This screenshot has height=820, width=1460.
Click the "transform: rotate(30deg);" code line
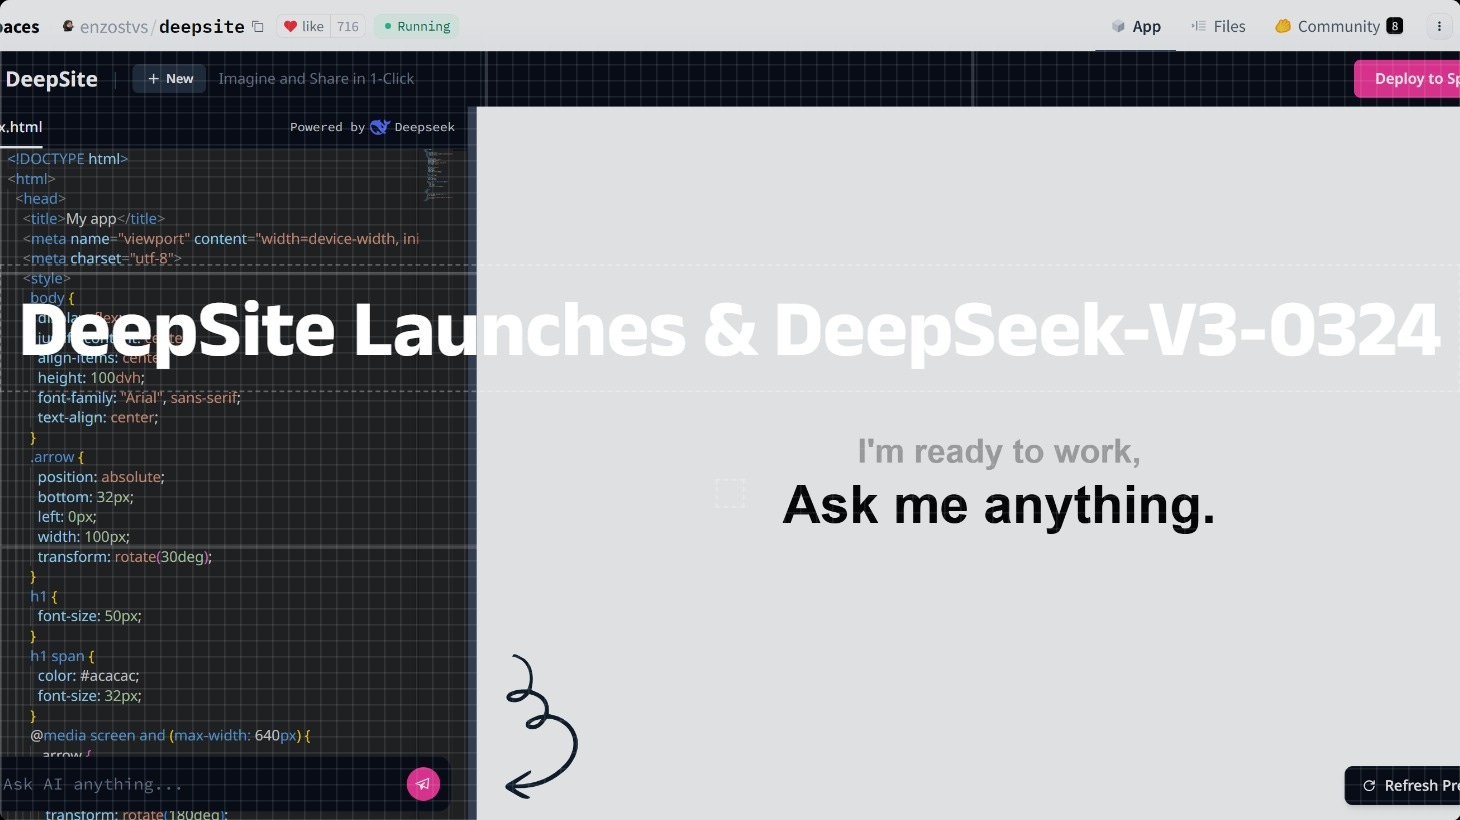point(125,557)
